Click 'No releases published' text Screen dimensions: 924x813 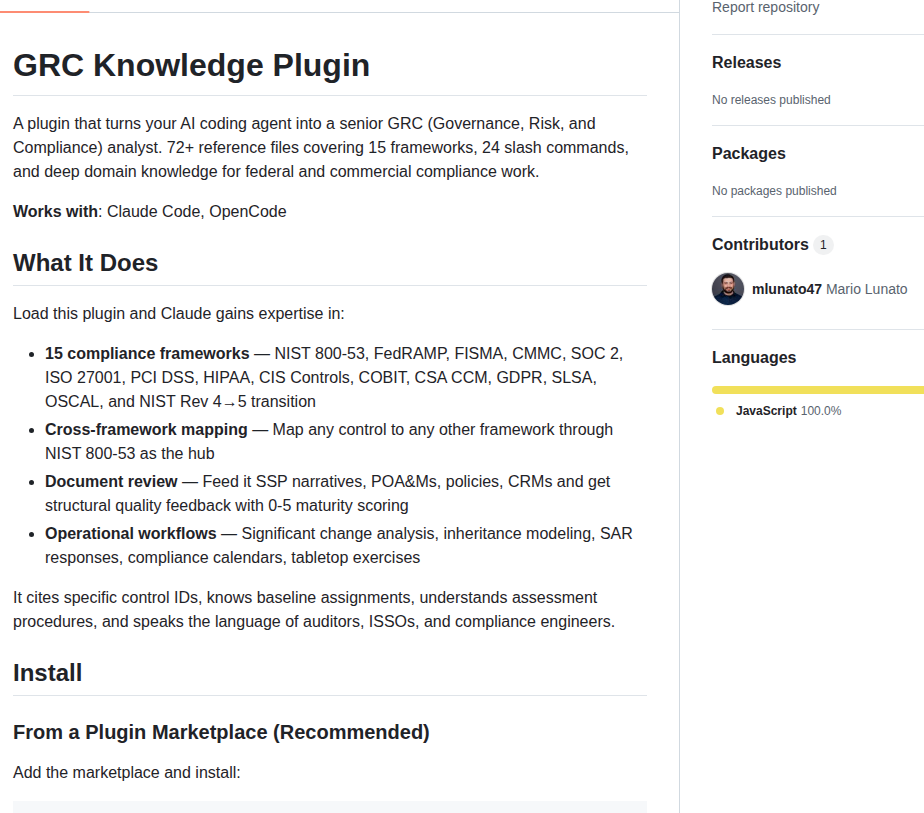771,100
